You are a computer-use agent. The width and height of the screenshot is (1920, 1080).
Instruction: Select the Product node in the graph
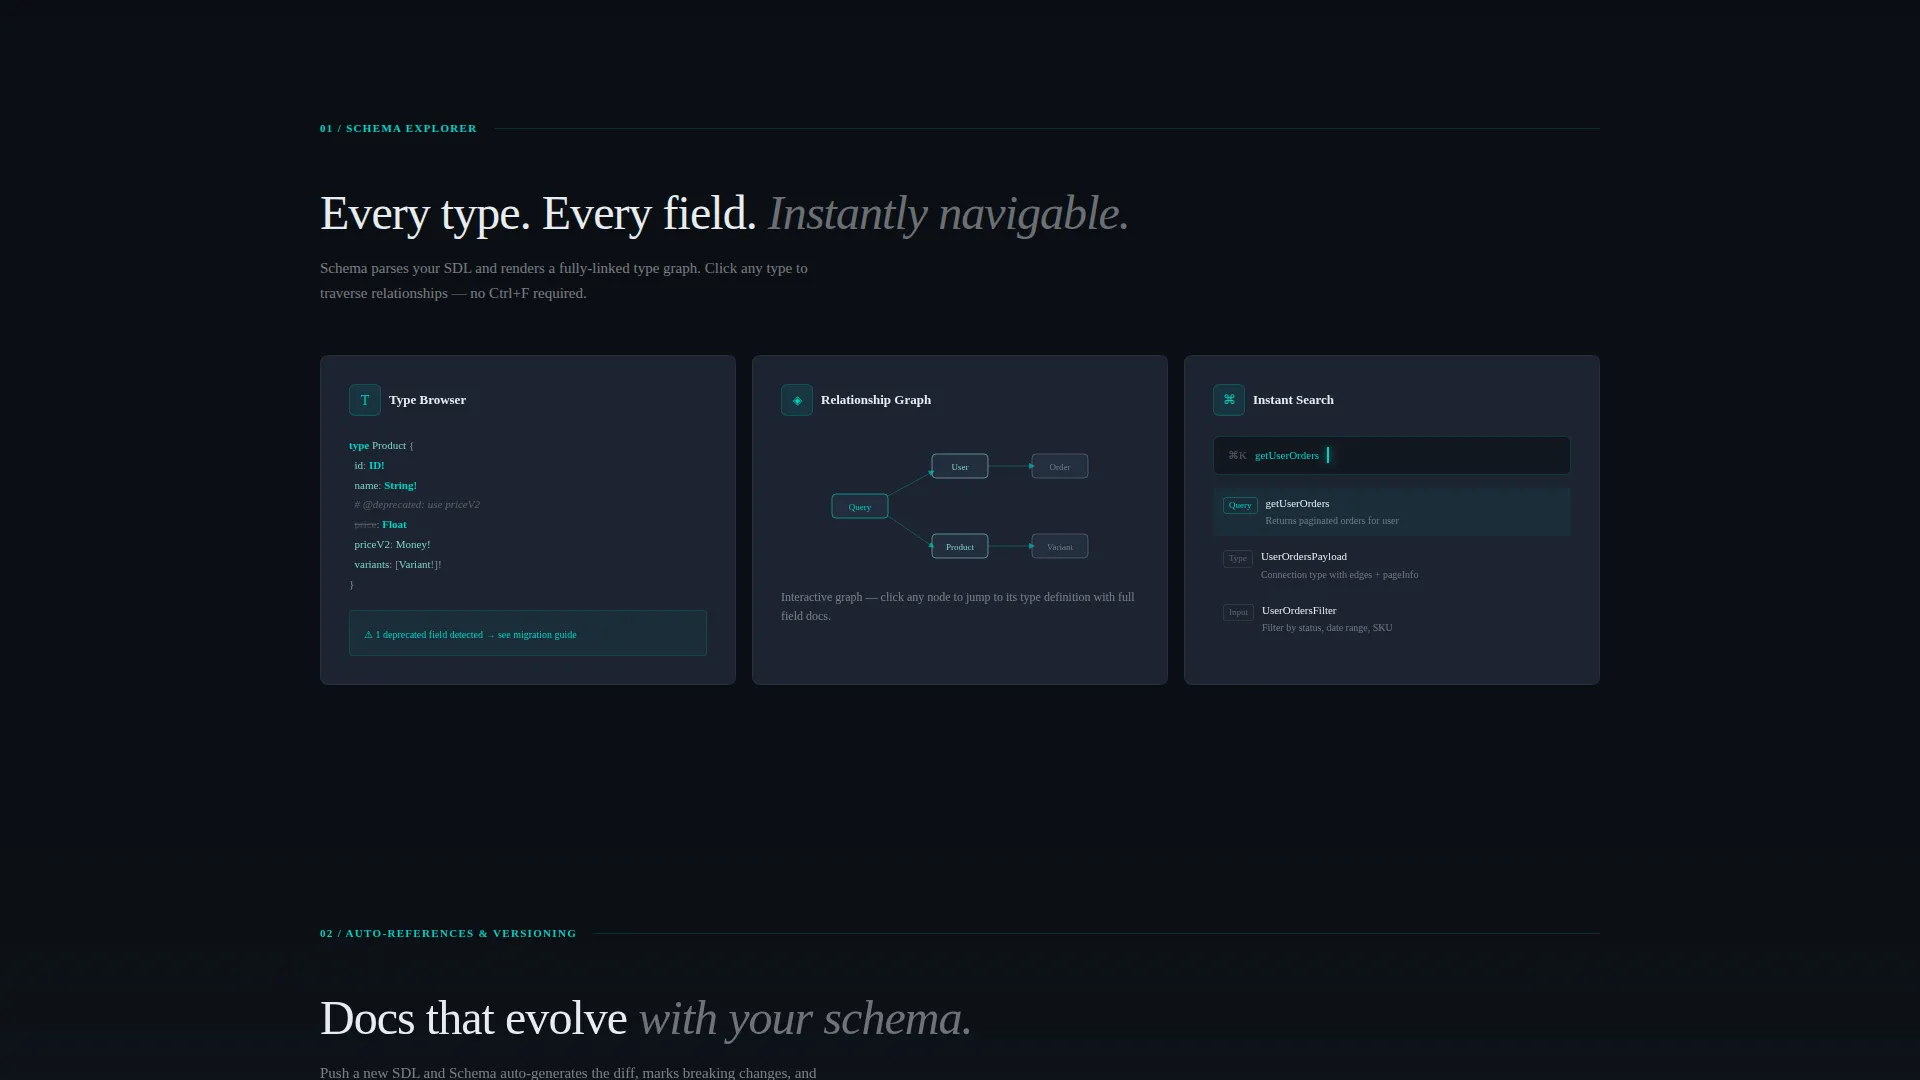coord(960,547)
